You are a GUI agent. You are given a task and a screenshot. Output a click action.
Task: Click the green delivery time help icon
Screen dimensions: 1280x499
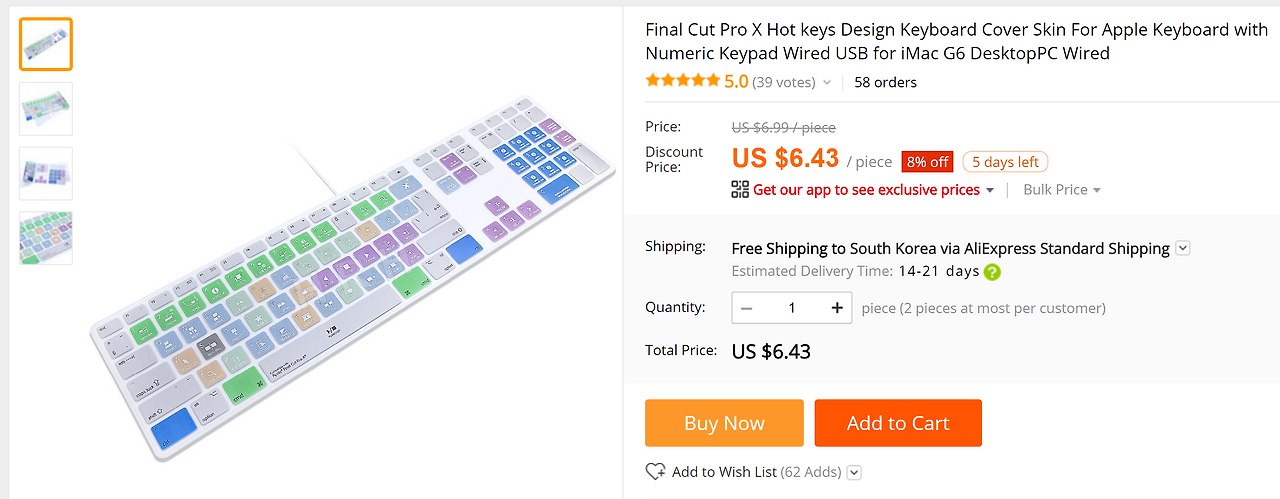[992, 272]
